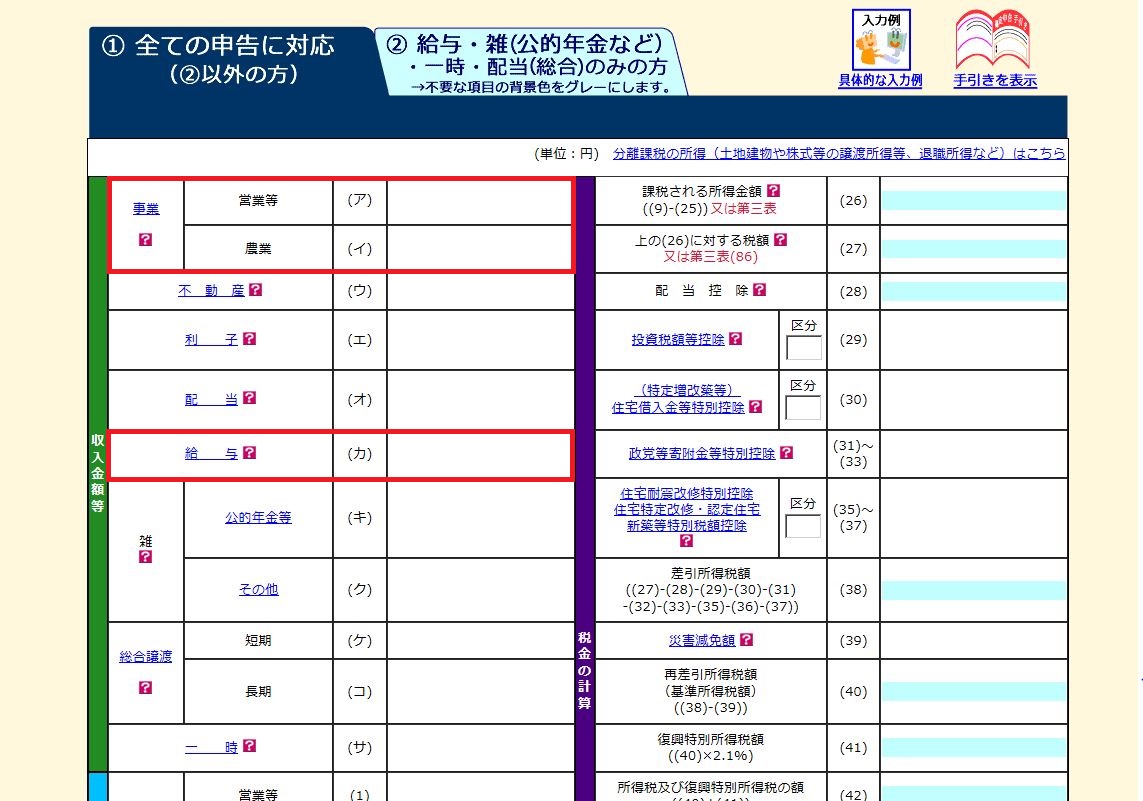Click help icon beside 不動産

tap(255, 290)
